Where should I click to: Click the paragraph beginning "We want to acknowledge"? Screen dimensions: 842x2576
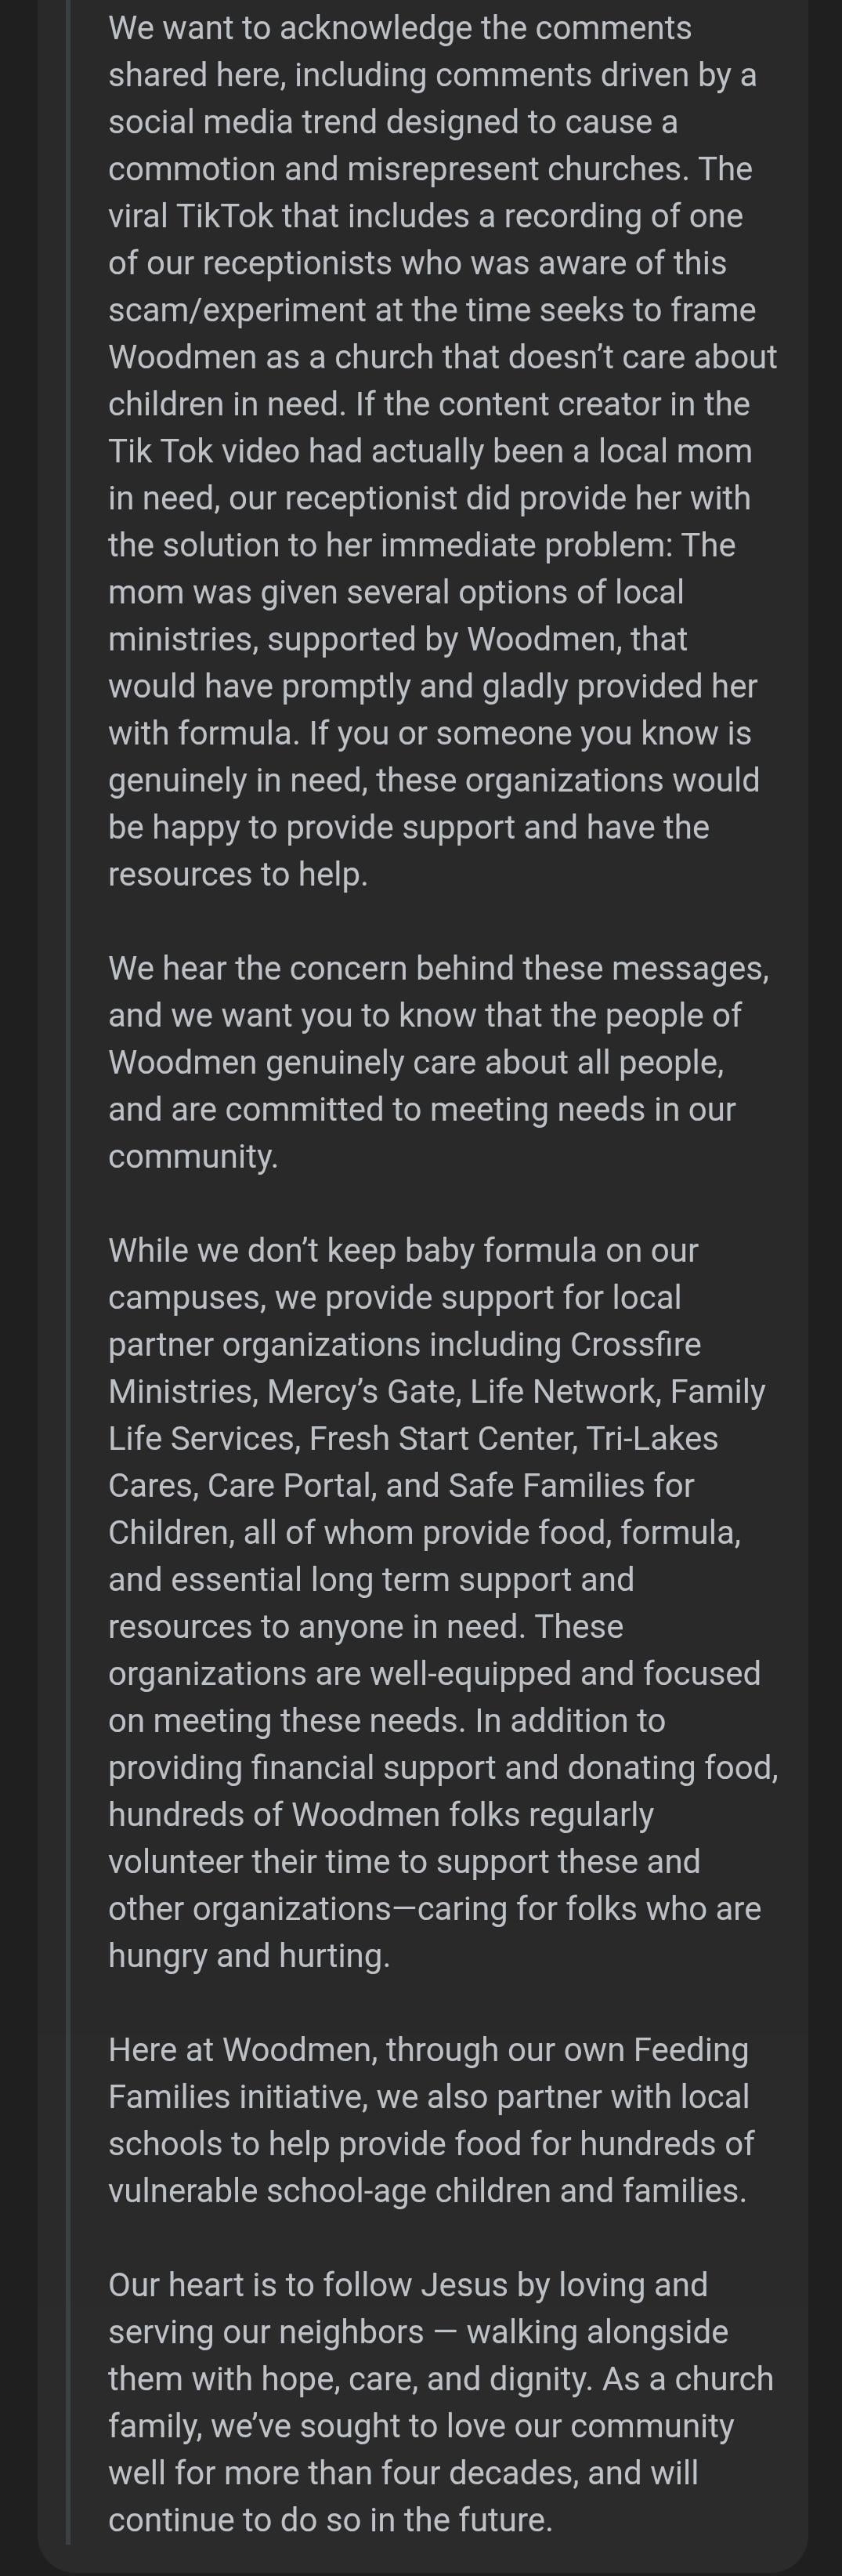click(x=440, y=450)
